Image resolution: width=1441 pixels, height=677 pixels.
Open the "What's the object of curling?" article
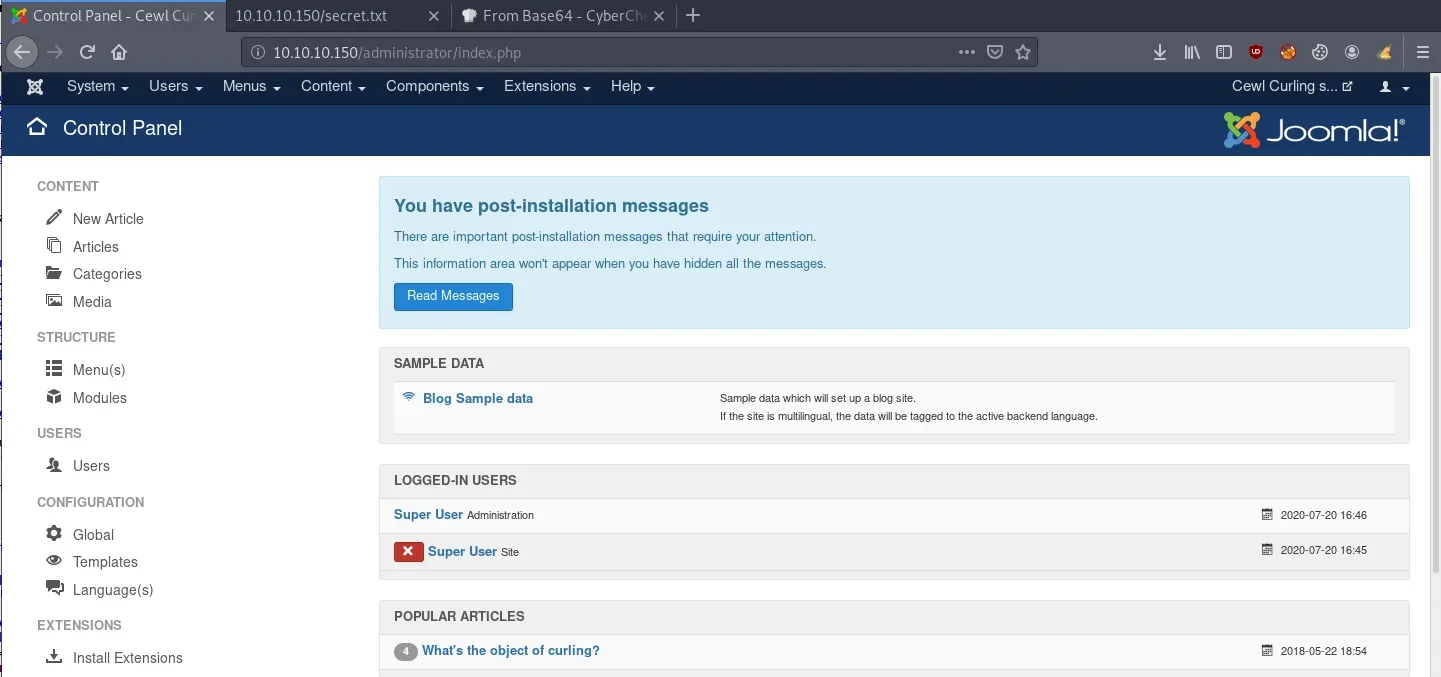coord(510,651)
